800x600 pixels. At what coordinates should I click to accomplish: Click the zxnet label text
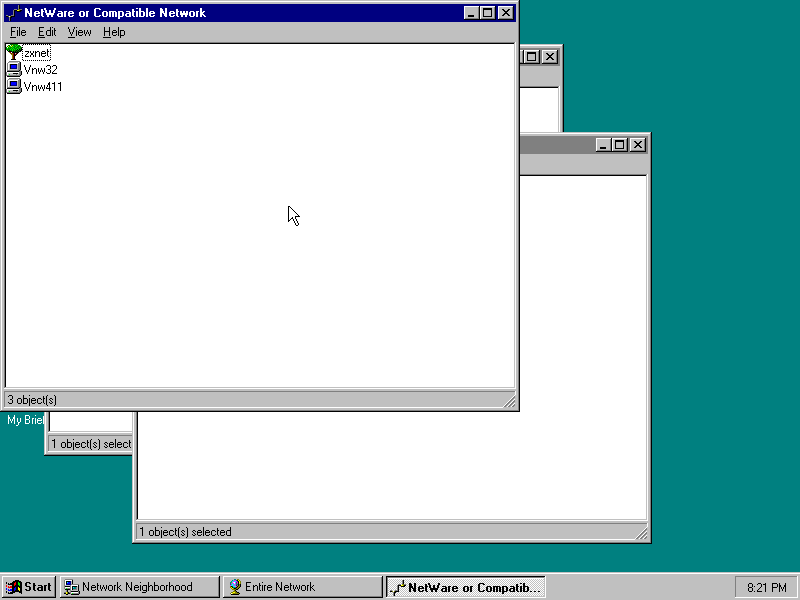point(37,53)
